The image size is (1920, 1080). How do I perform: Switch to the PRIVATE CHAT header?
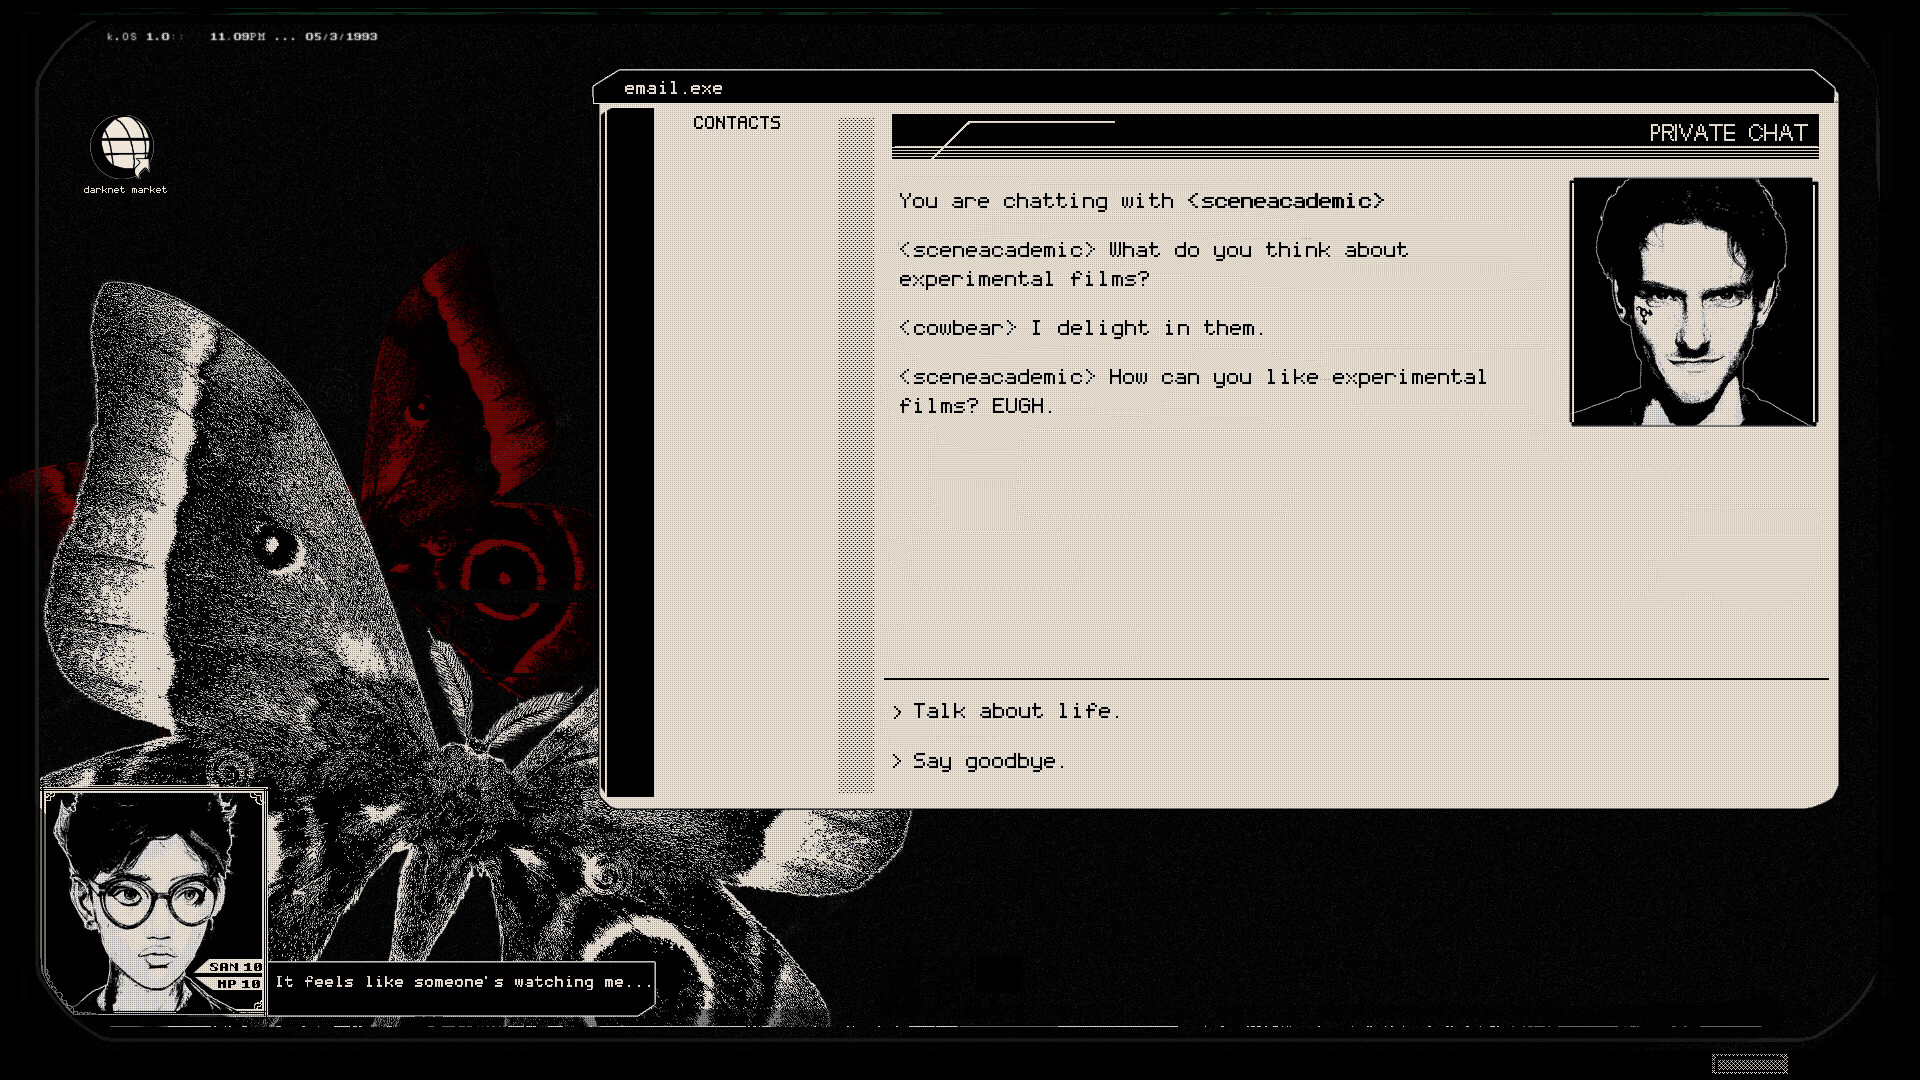(1728, 132)
